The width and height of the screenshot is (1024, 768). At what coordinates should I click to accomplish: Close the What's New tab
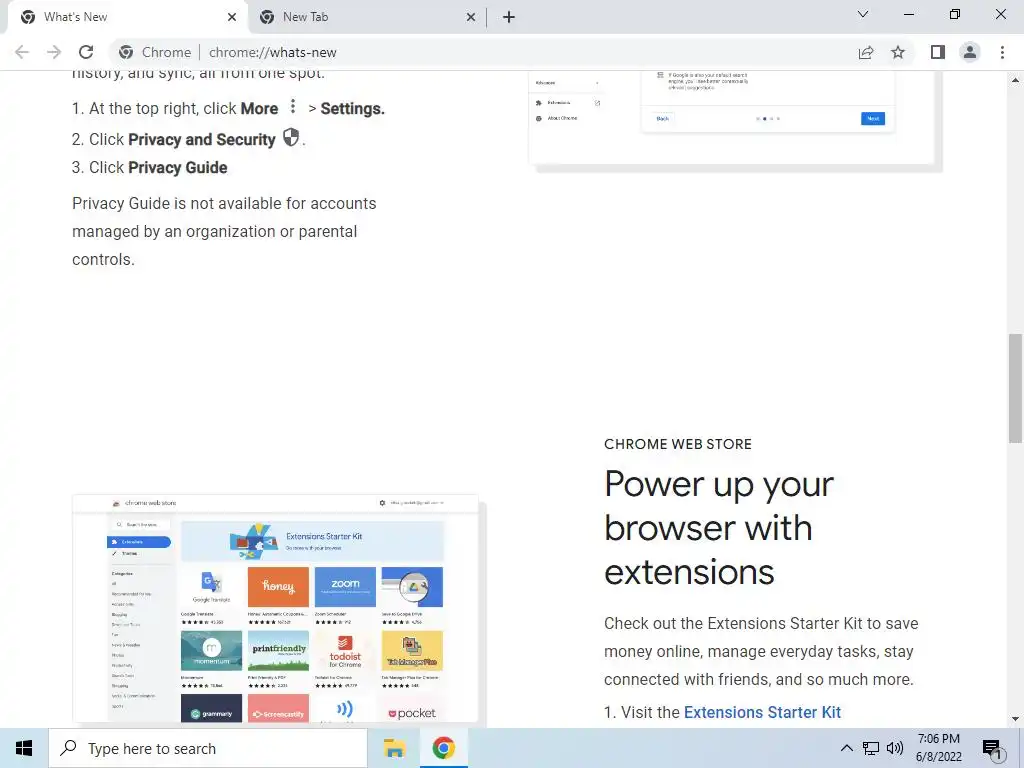tap(232, 17)
